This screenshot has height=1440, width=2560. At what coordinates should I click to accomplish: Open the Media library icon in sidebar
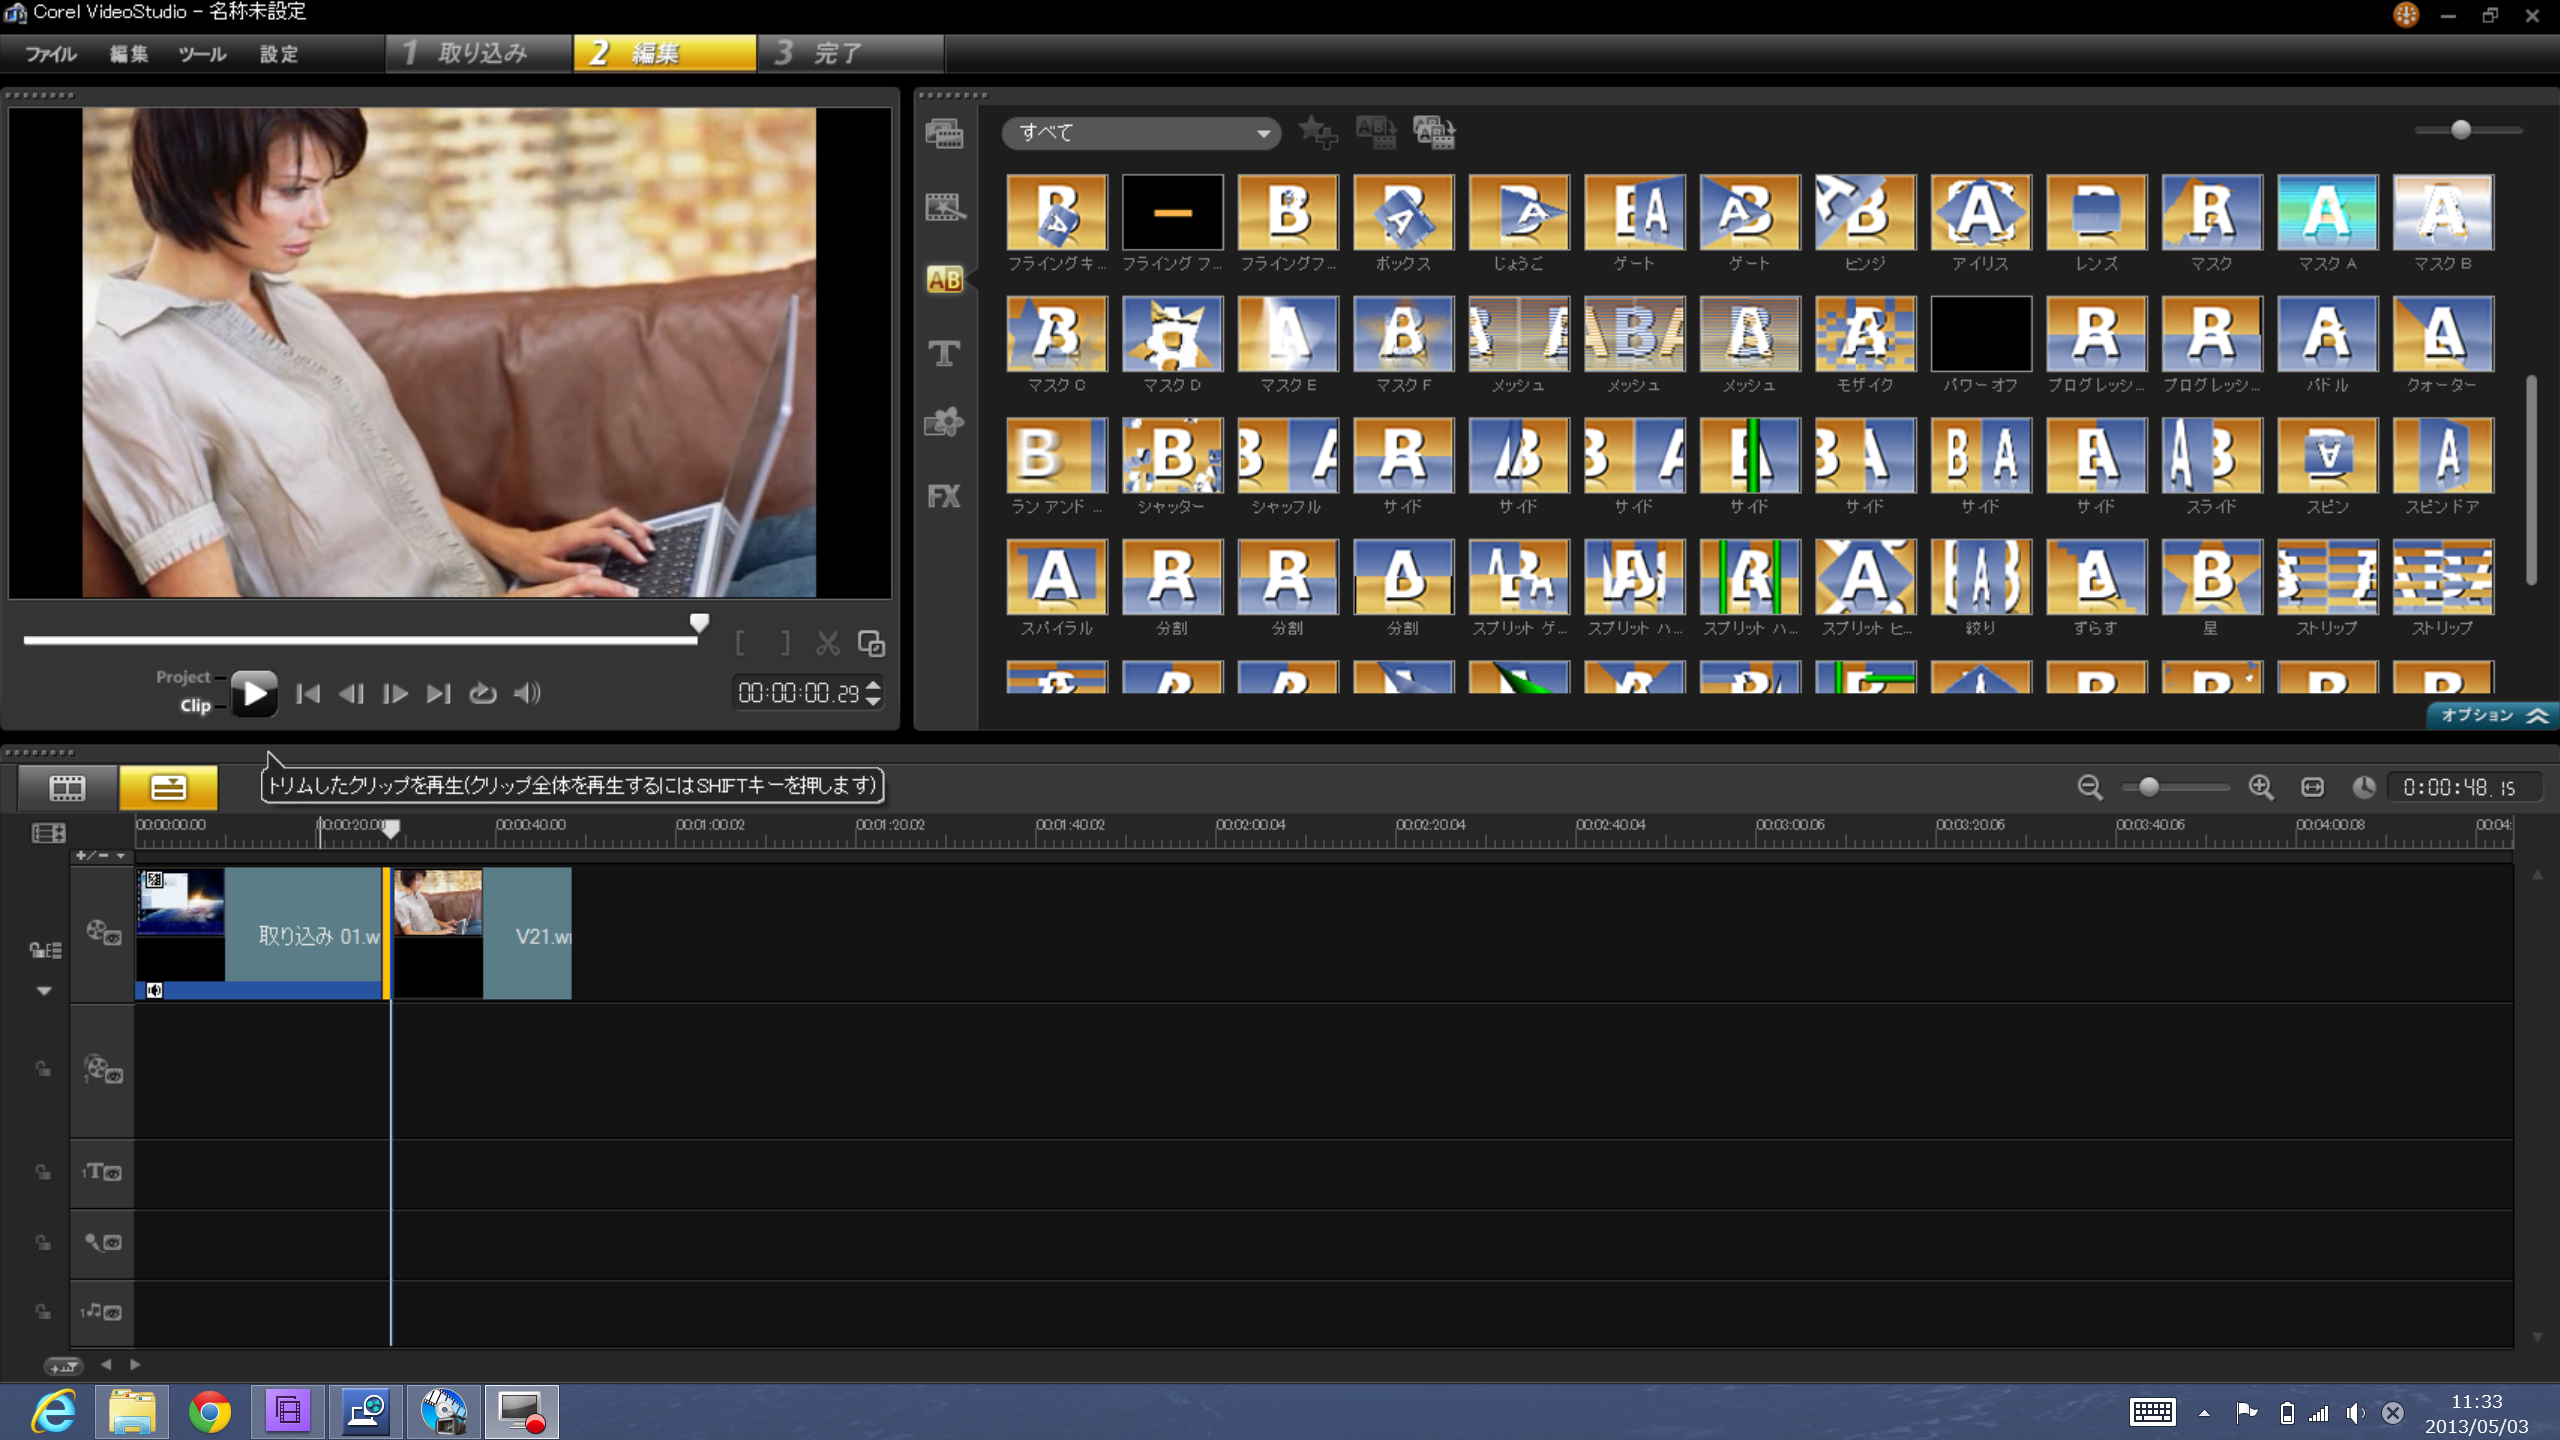pyautogui.click(x=944, y=134)
